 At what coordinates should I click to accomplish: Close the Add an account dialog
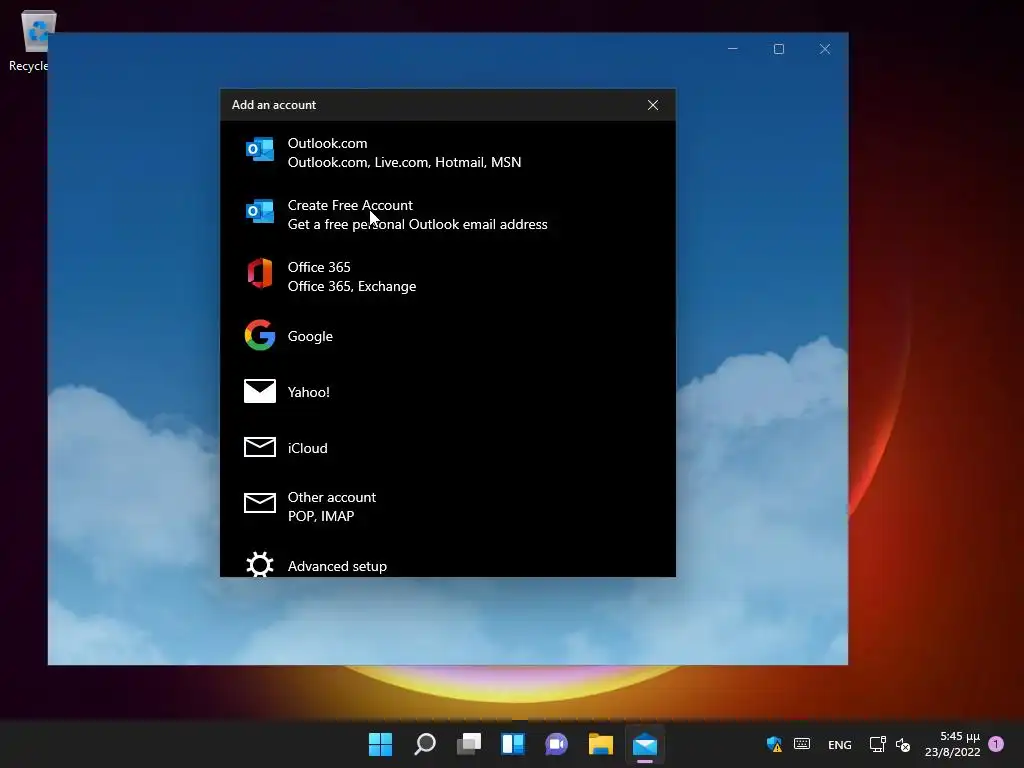(652, 105)
